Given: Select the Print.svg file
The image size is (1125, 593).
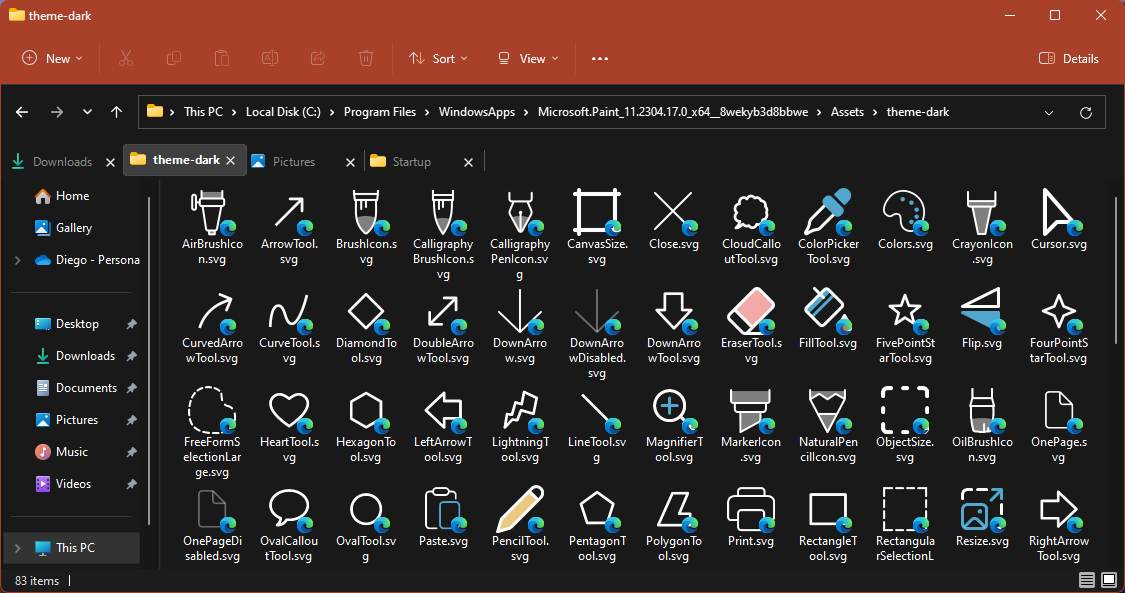Looking at the screenshot, I should (750, 517).
